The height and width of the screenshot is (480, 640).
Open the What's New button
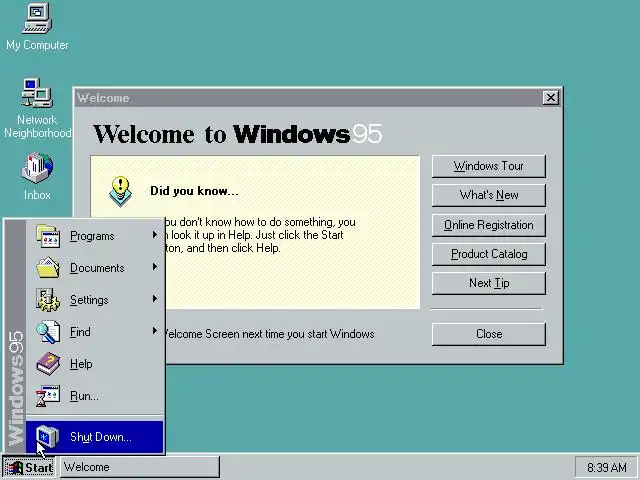[489, 195]
